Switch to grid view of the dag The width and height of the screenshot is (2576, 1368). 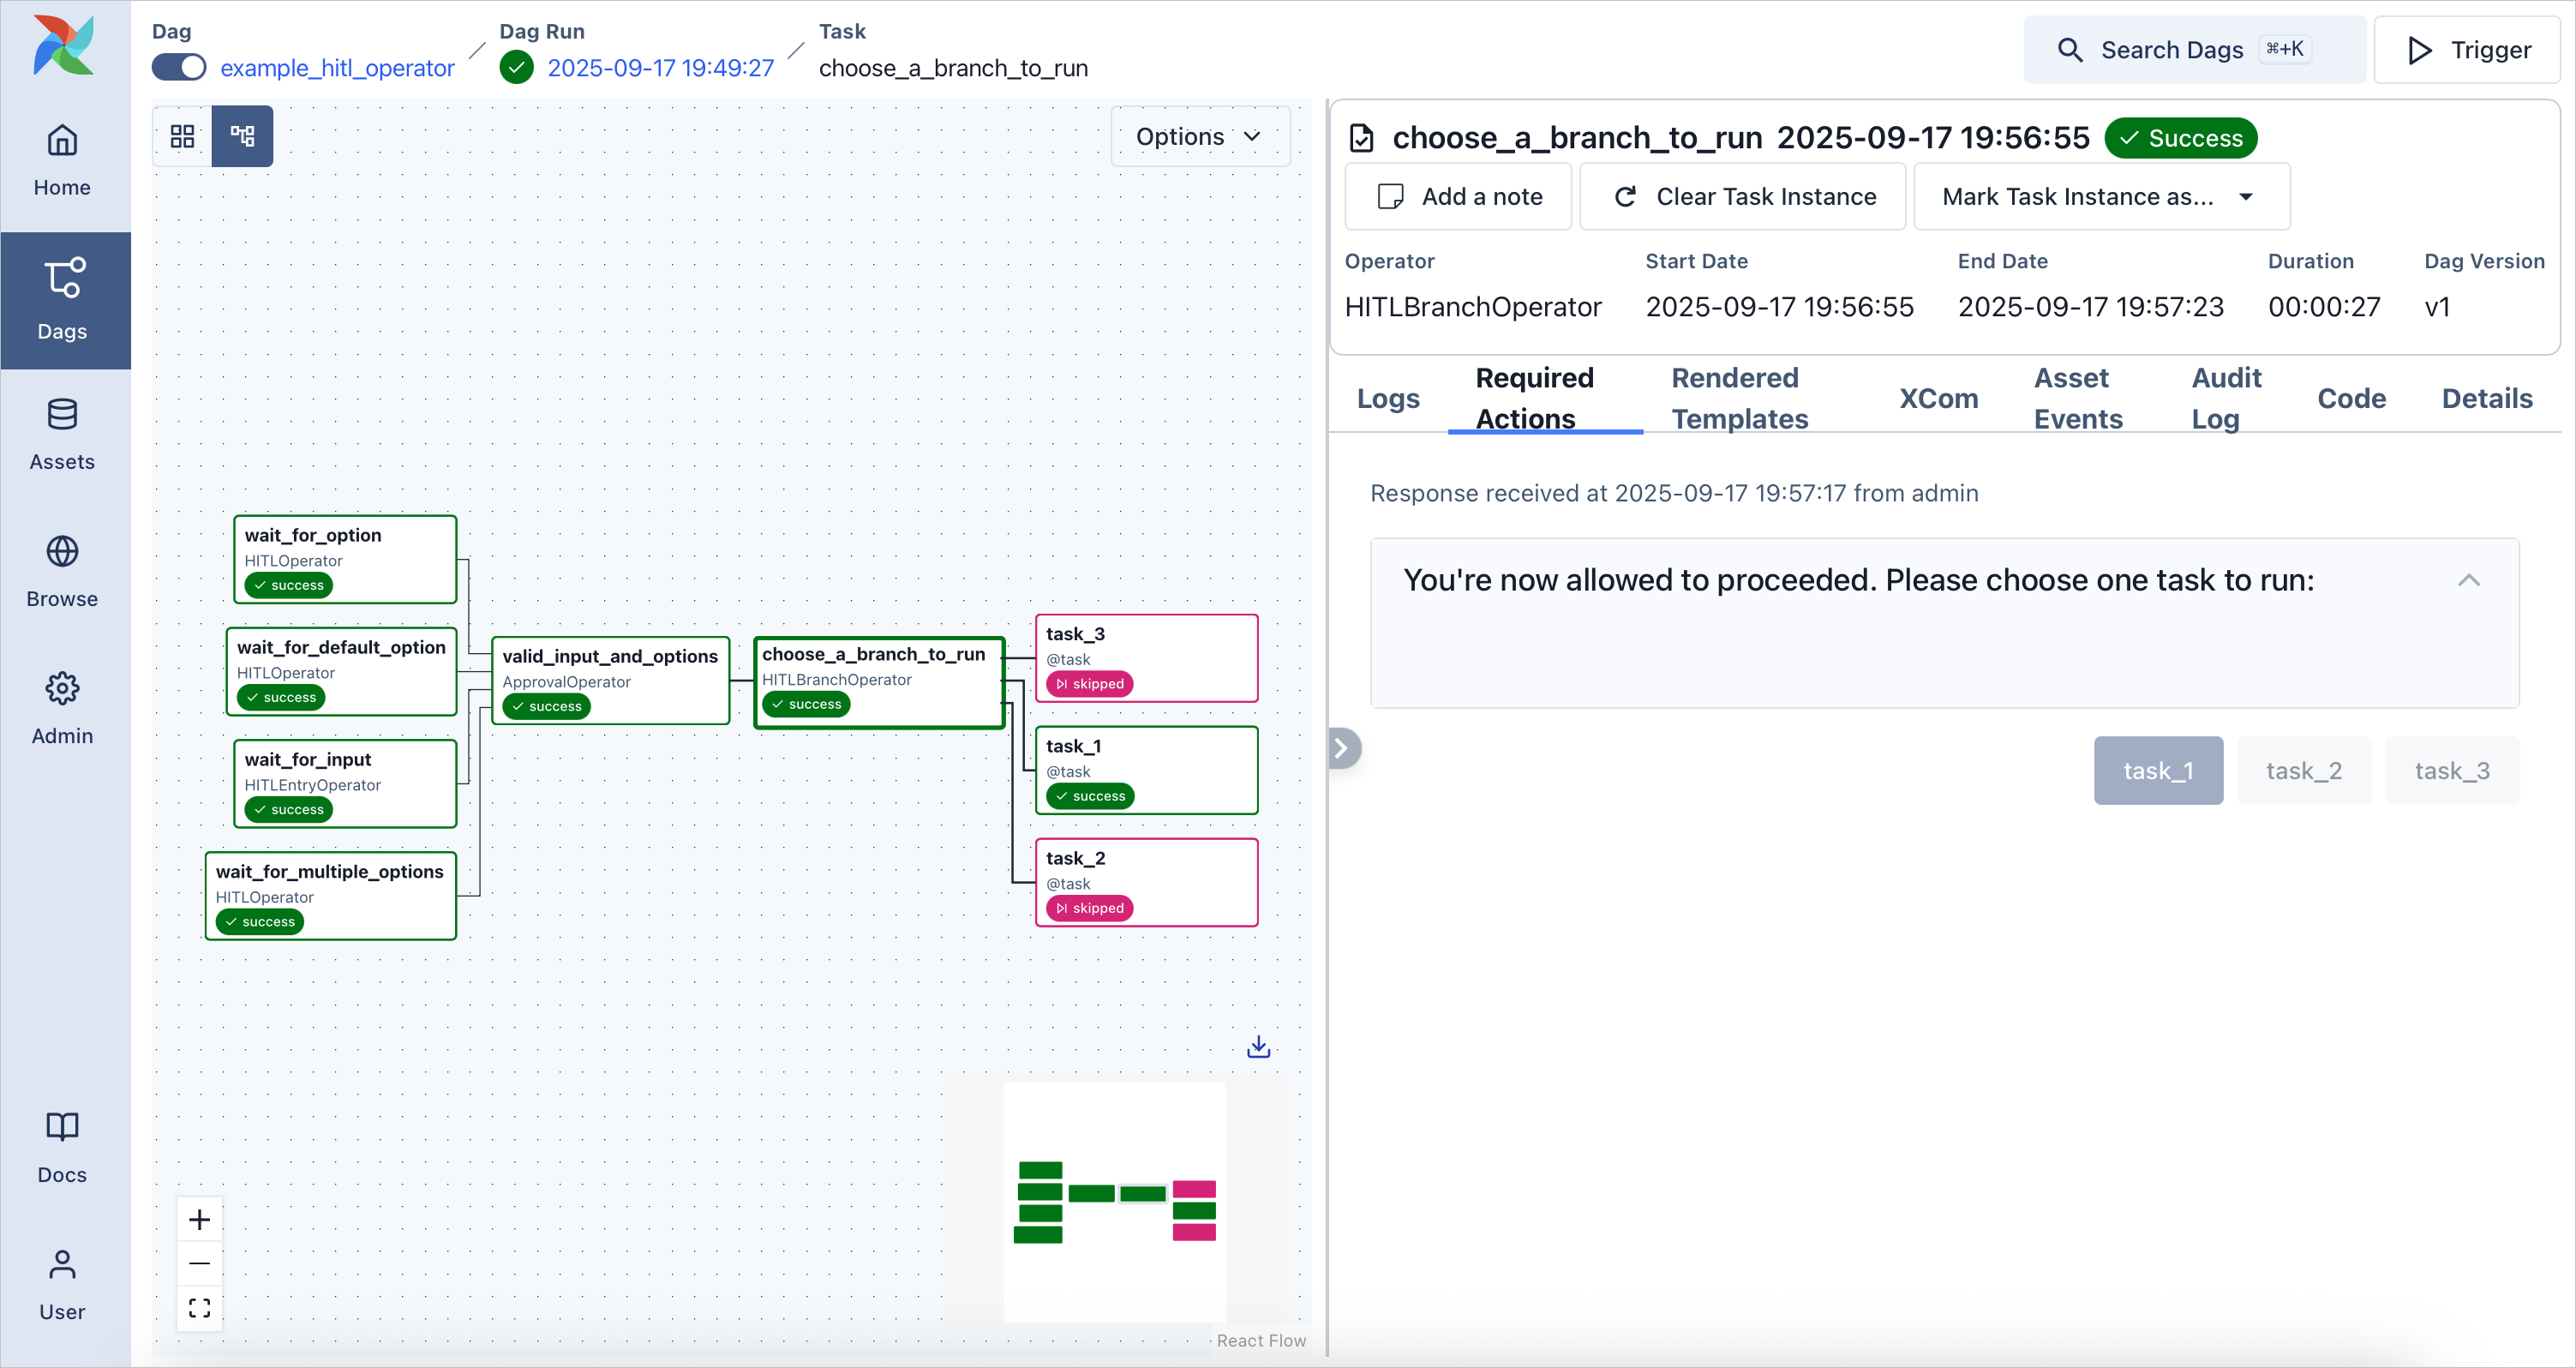(x=181, y=136)
